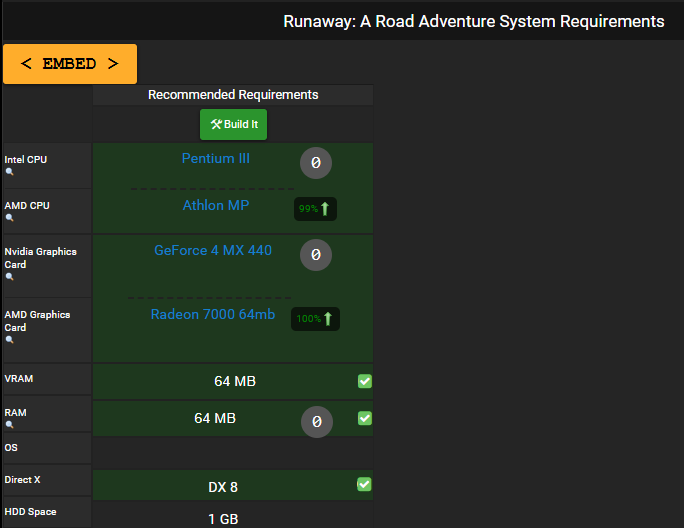Viewport: 684px width, 528px height.
Task: Open the Pentium III link
Action: click(215, 158)
